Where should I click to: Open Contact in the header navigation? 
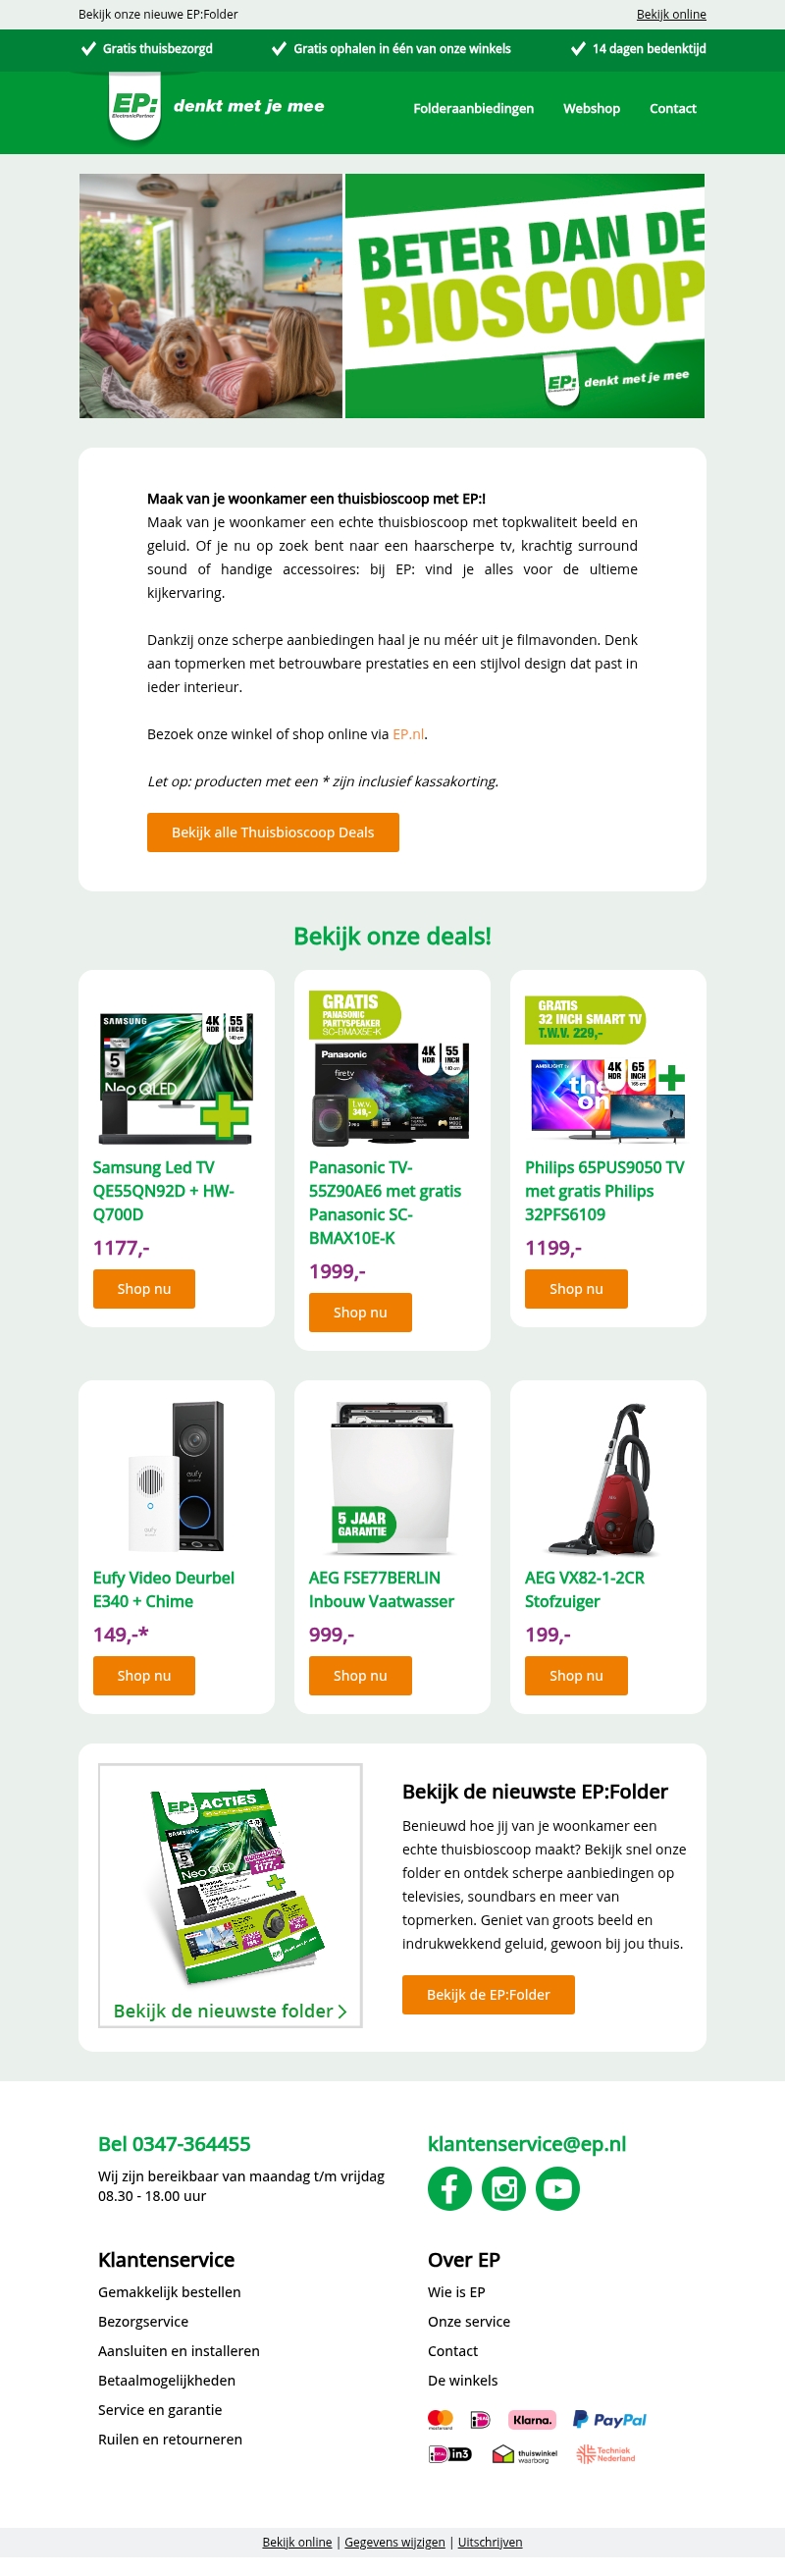673,108
